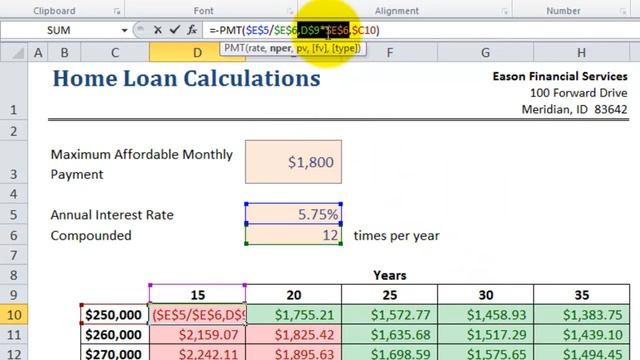Viewport: 640px width, 360px height.
Task: Click the 30 years header cell
Action: tap(485, 295)
